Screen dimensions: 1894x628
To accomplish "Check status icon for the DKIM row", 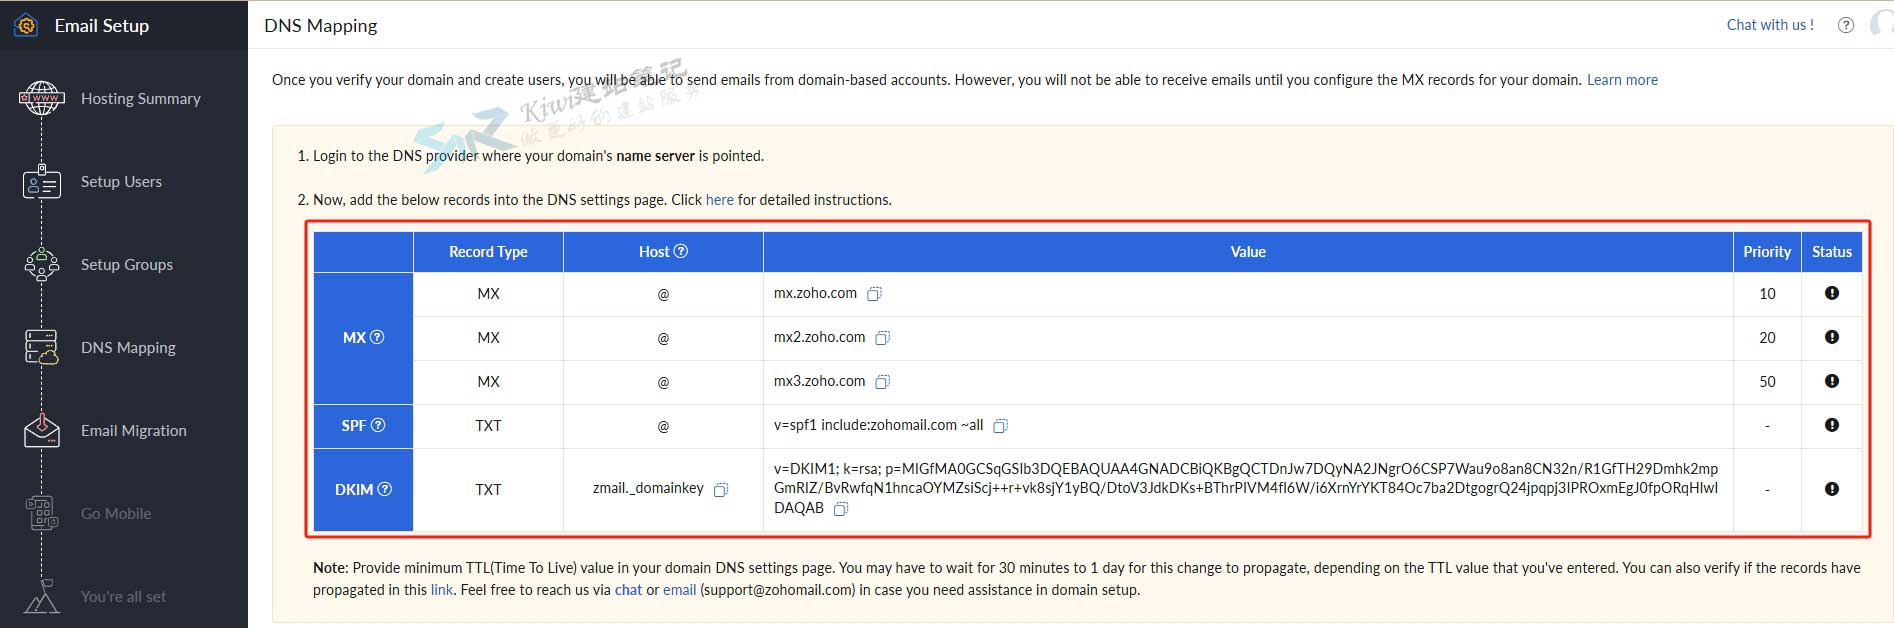I will point(1832,489).
